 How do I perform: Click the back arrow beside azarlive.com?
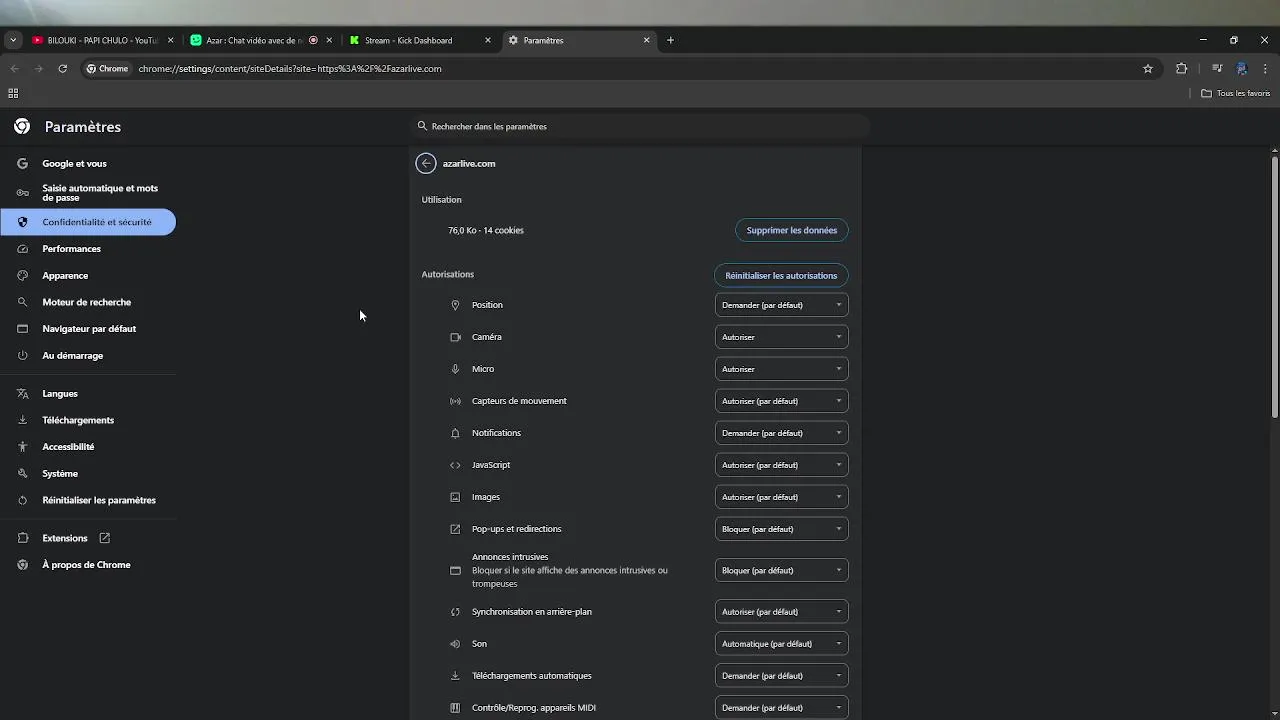426,164
